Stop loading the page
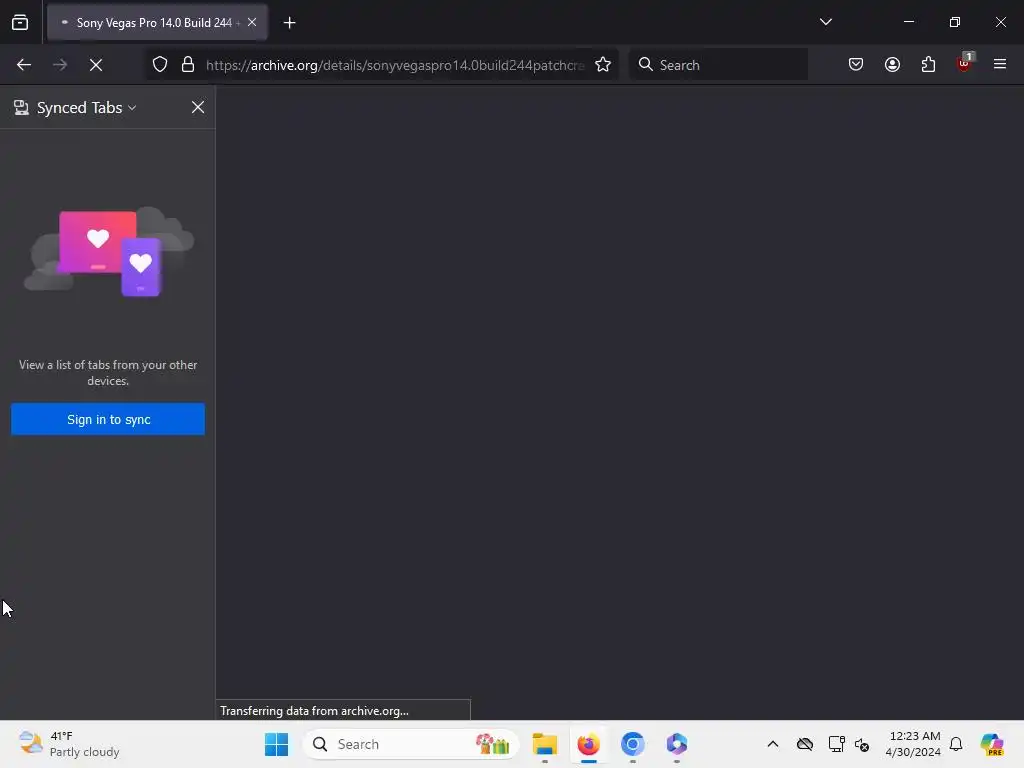1024x768 pixels. 96,65
